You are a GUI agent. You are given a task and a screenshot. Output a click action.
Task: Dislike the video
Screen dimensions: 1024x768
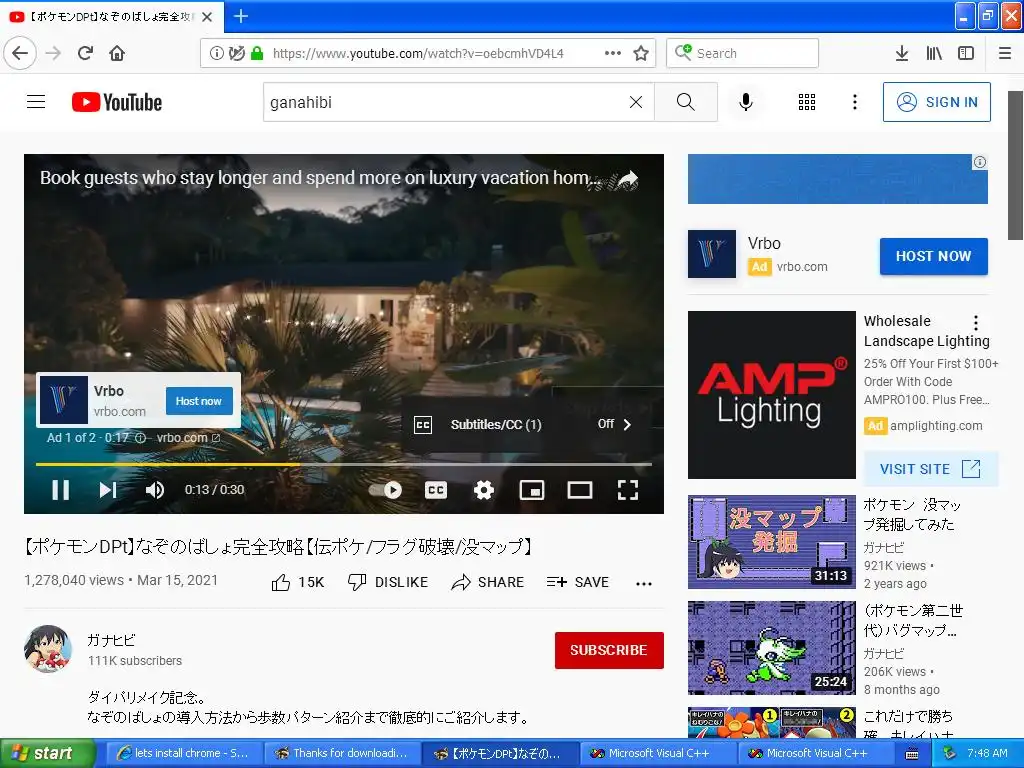[x=388, y=582]
